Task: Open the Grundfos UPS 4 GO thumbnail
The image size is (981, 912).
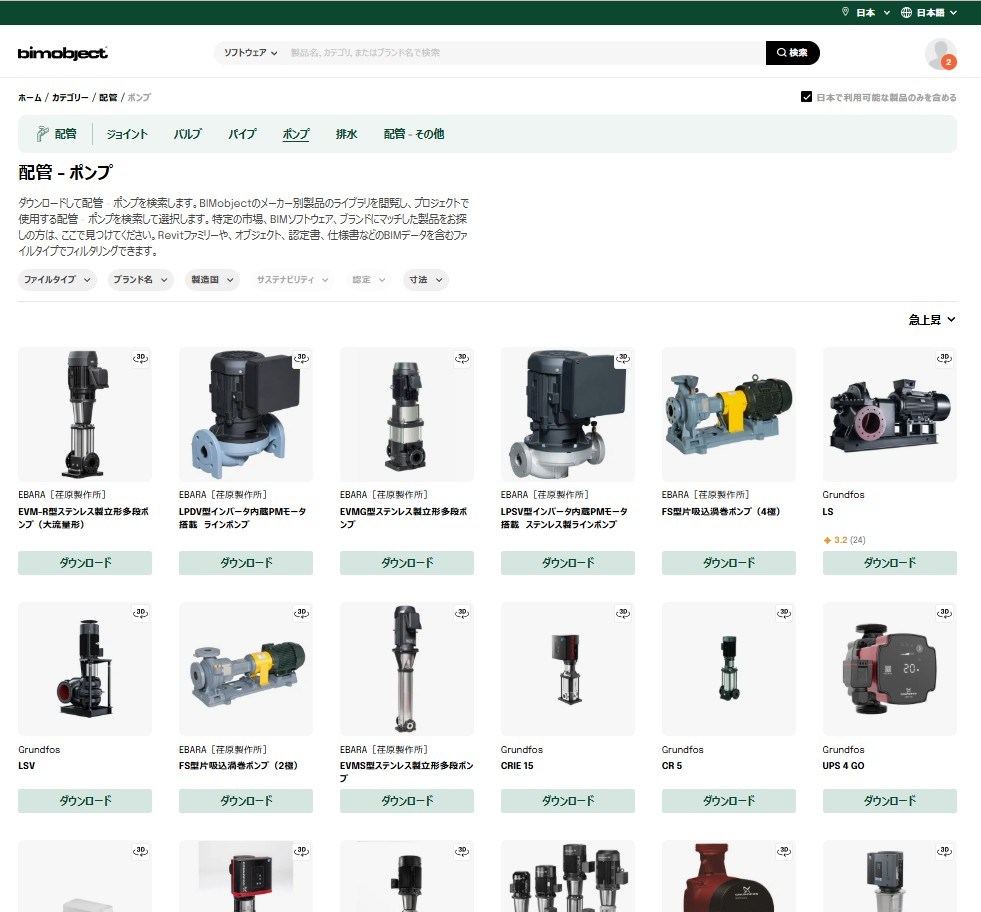Action: click(x=889, y=668)
